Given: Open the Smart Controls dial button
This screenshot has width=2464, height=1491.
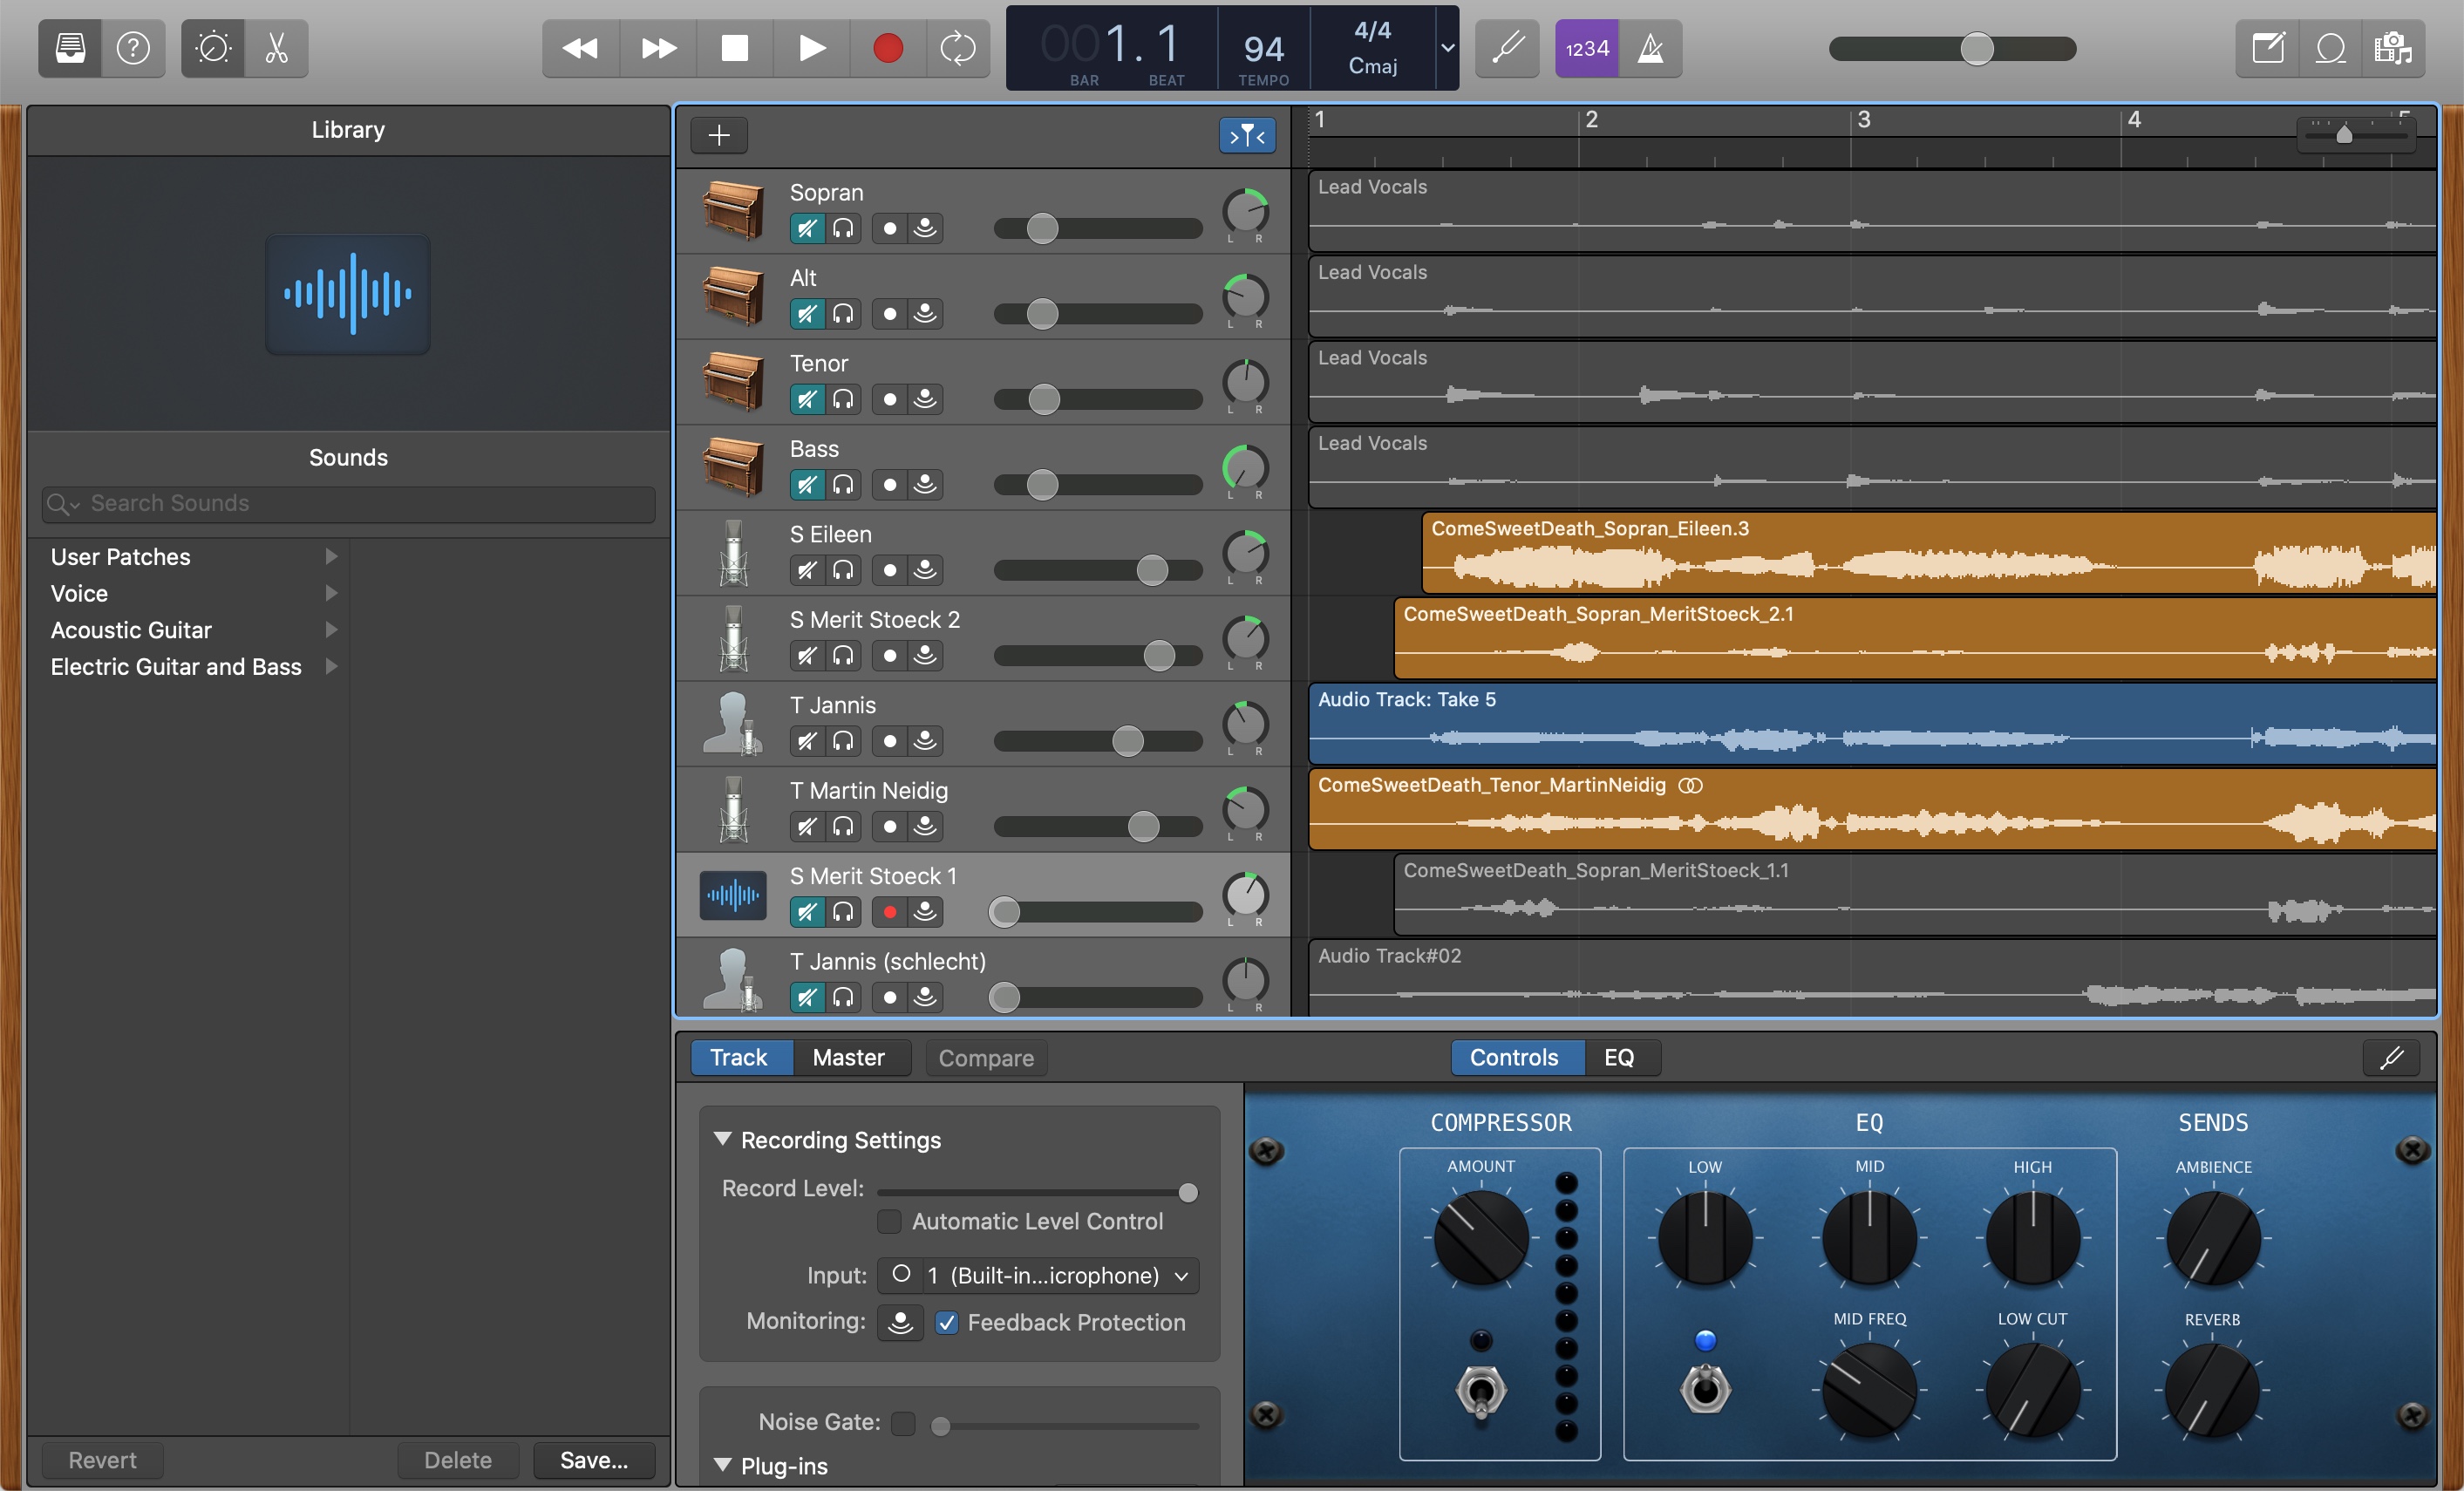Looking at the screenshot, I should tap(213, 48).
